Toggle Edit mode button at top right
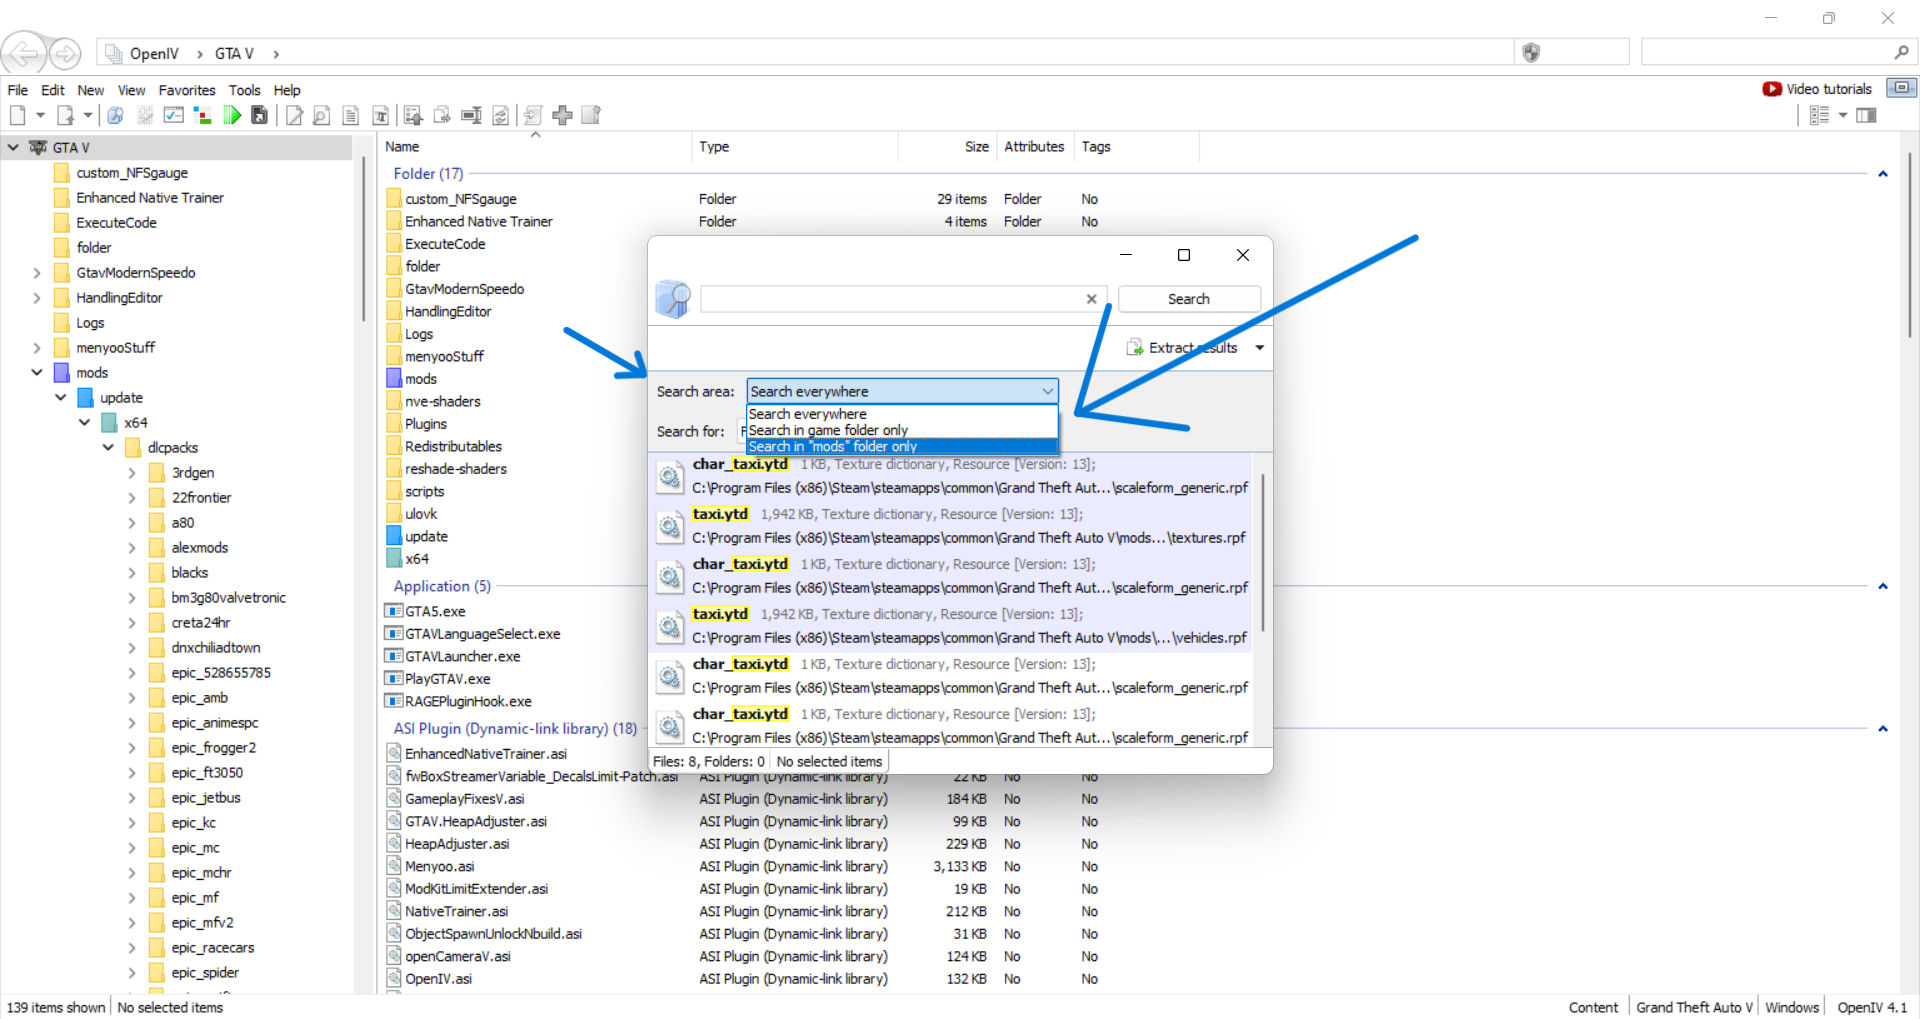 click(x=1902, y=88)
